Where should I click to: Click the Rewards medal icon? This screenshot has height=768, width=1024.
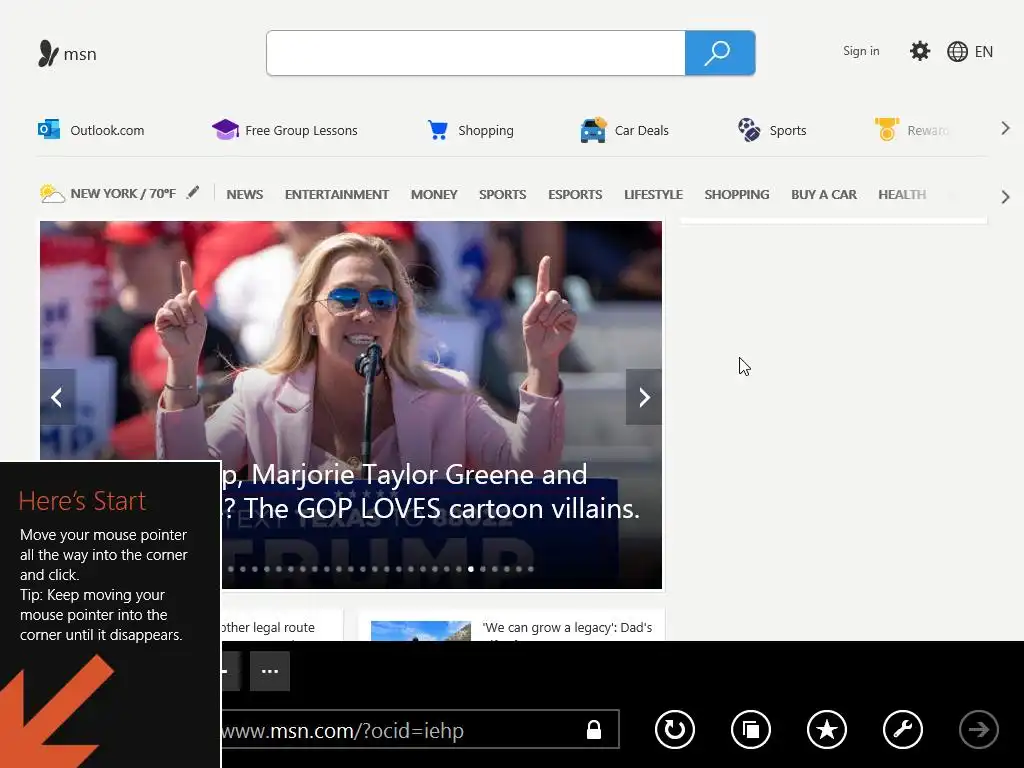coord(887,129)
